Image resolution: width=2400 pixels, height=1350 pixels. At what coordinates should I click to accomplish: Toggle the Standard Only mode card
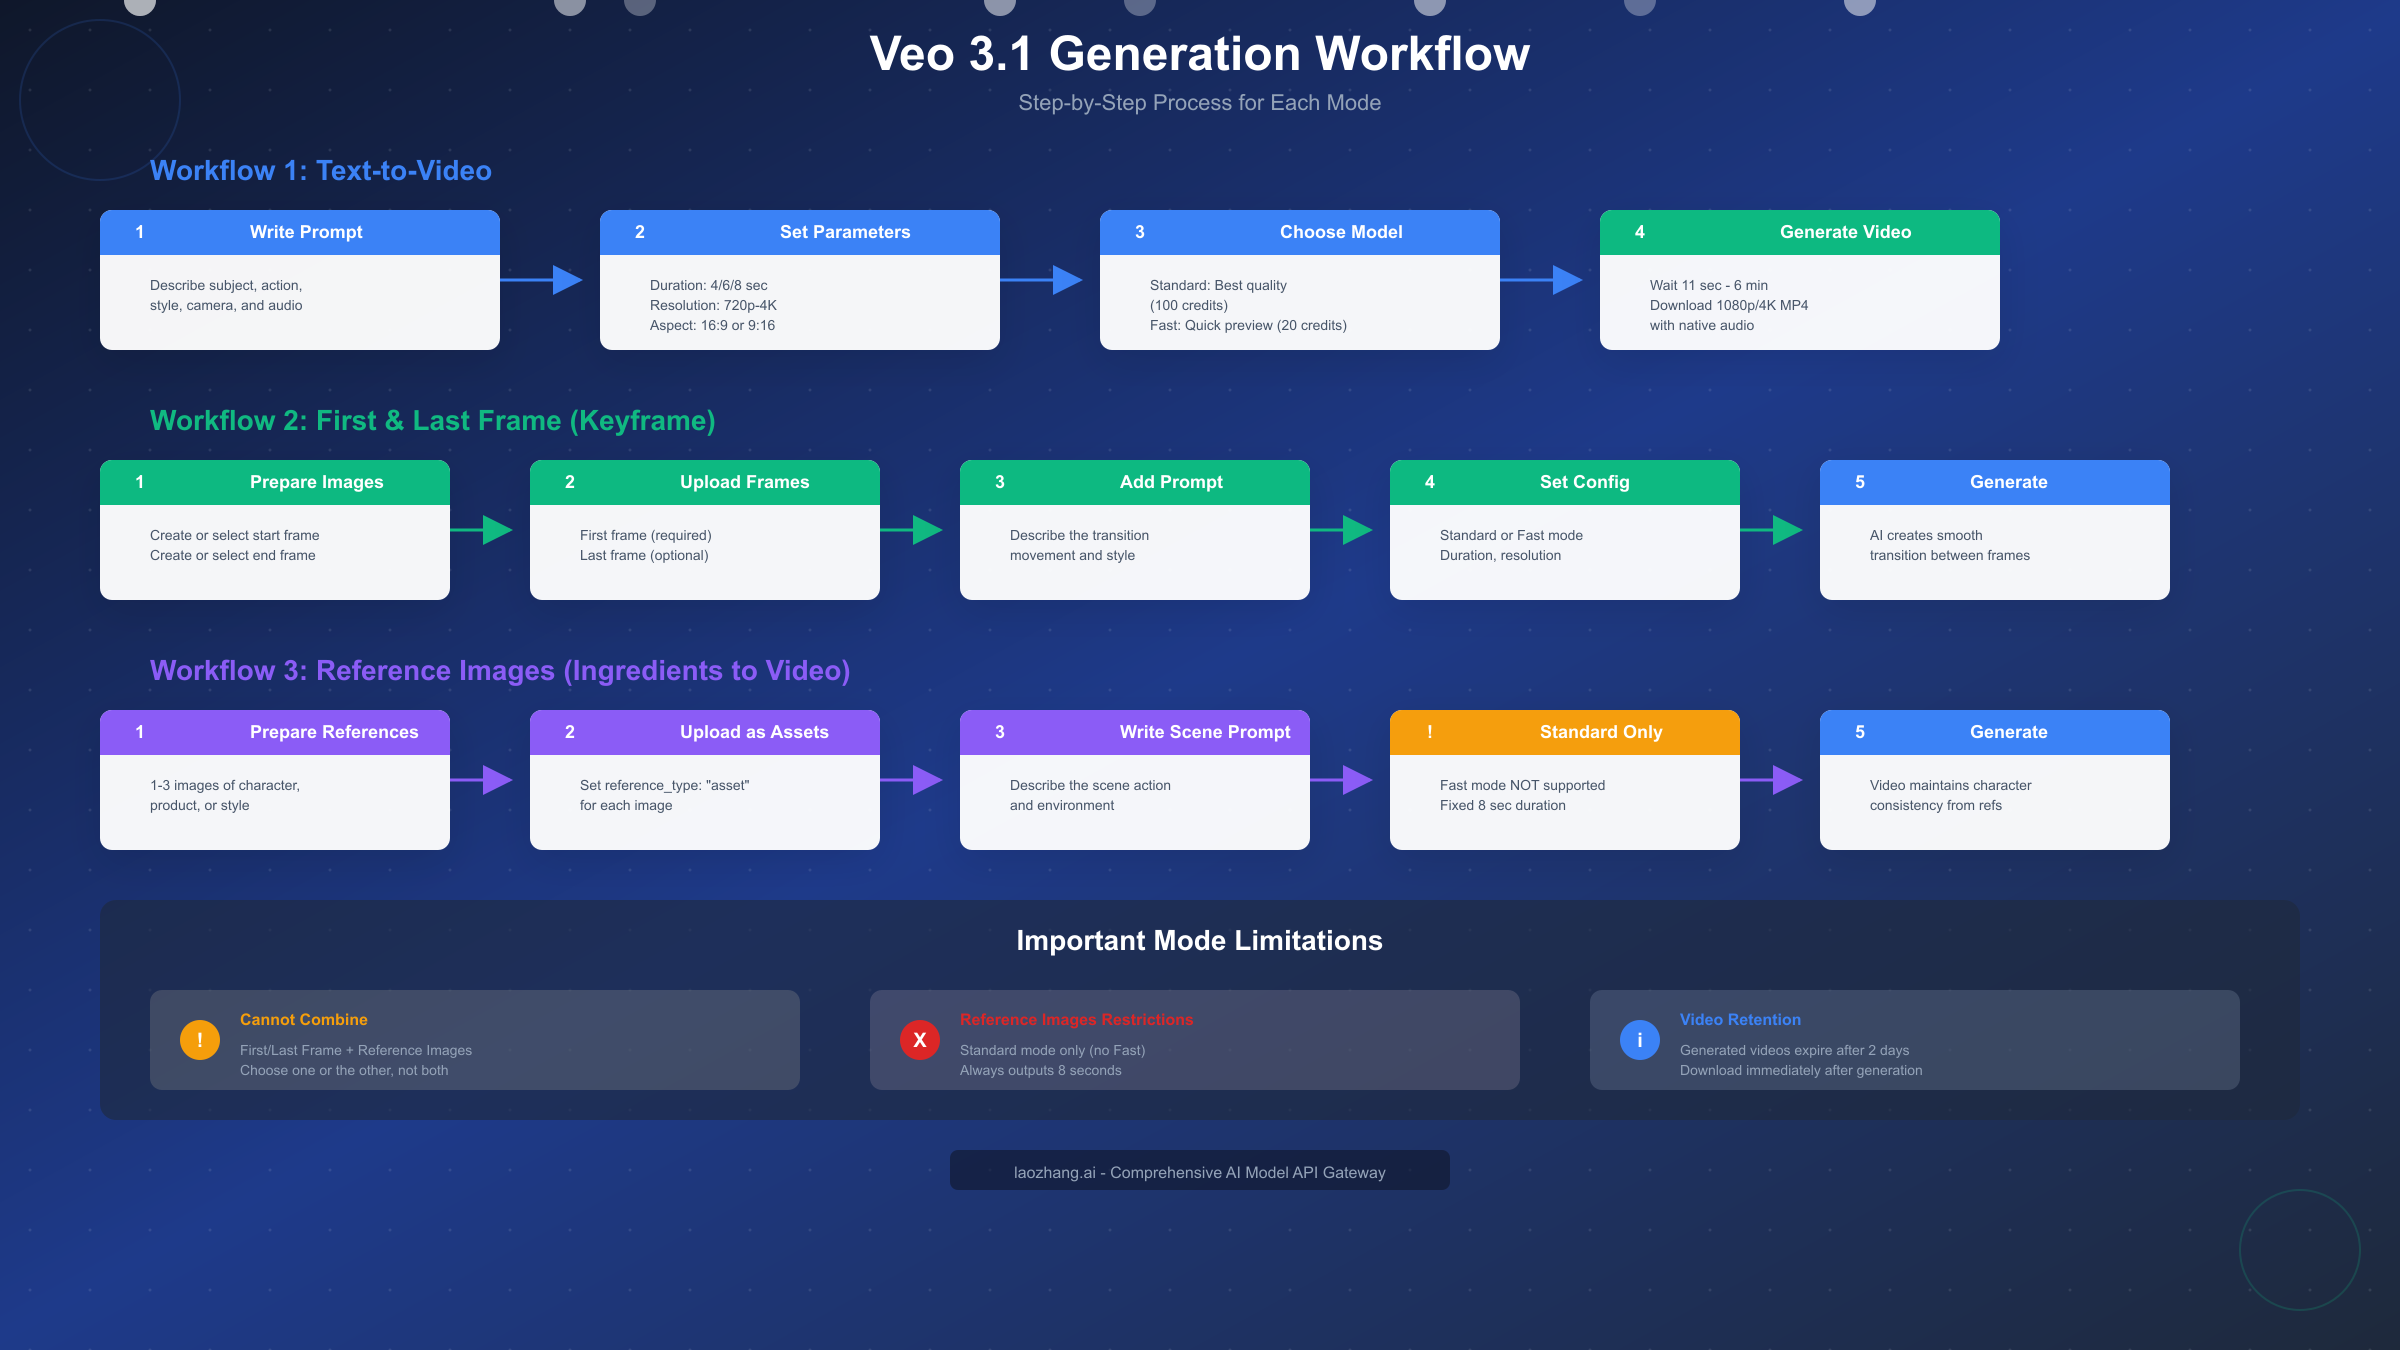pyautogui.click(x=1564, y=779)
